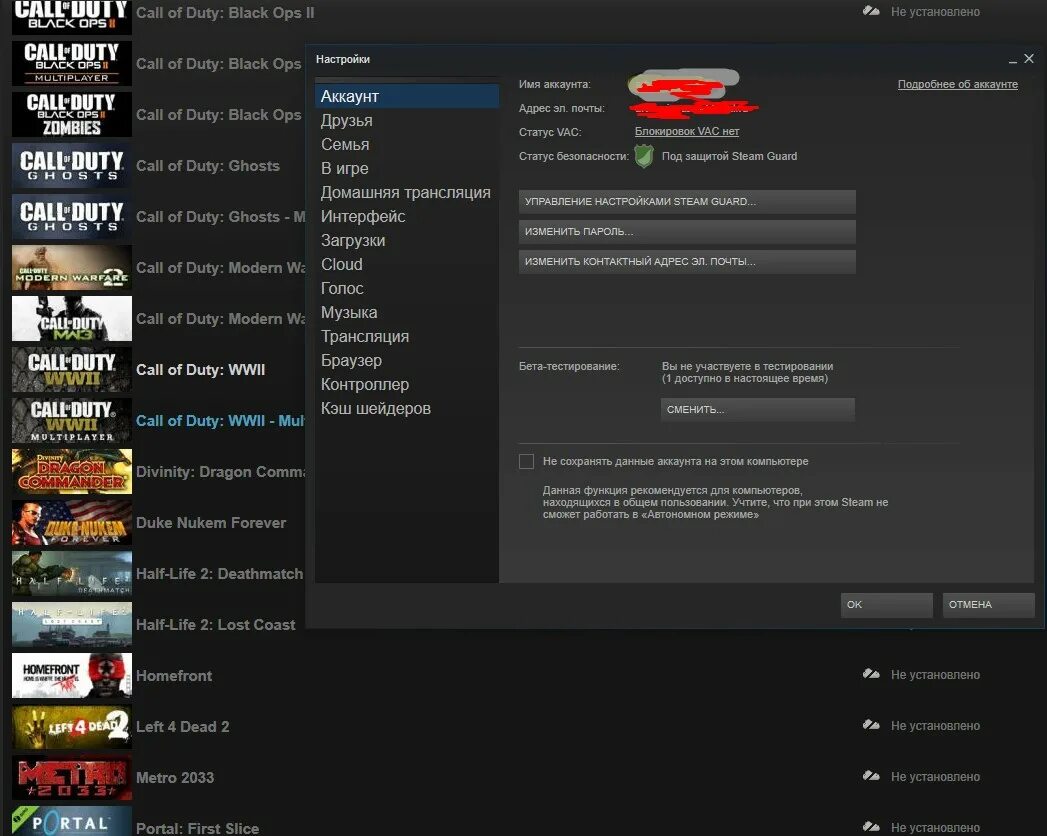Click Изменить пароль button
This screenshot has height=836, width=1047.
[687, 232]
